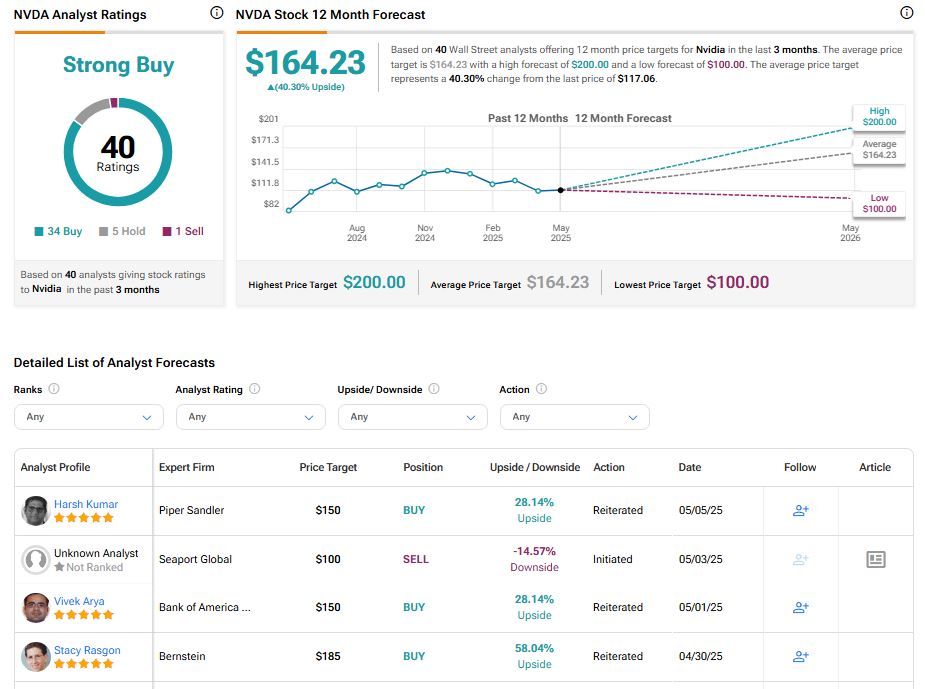Open the Upside/Downside dropdown
This screenshot has width=925, height=689.
tap(412, 417)
